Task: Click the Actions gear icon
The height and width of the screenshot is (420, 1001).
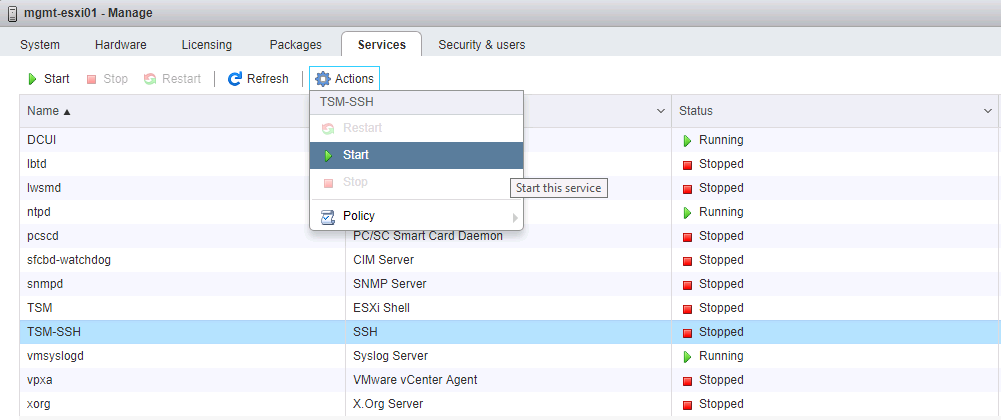Action: click(x=322, y=79)
